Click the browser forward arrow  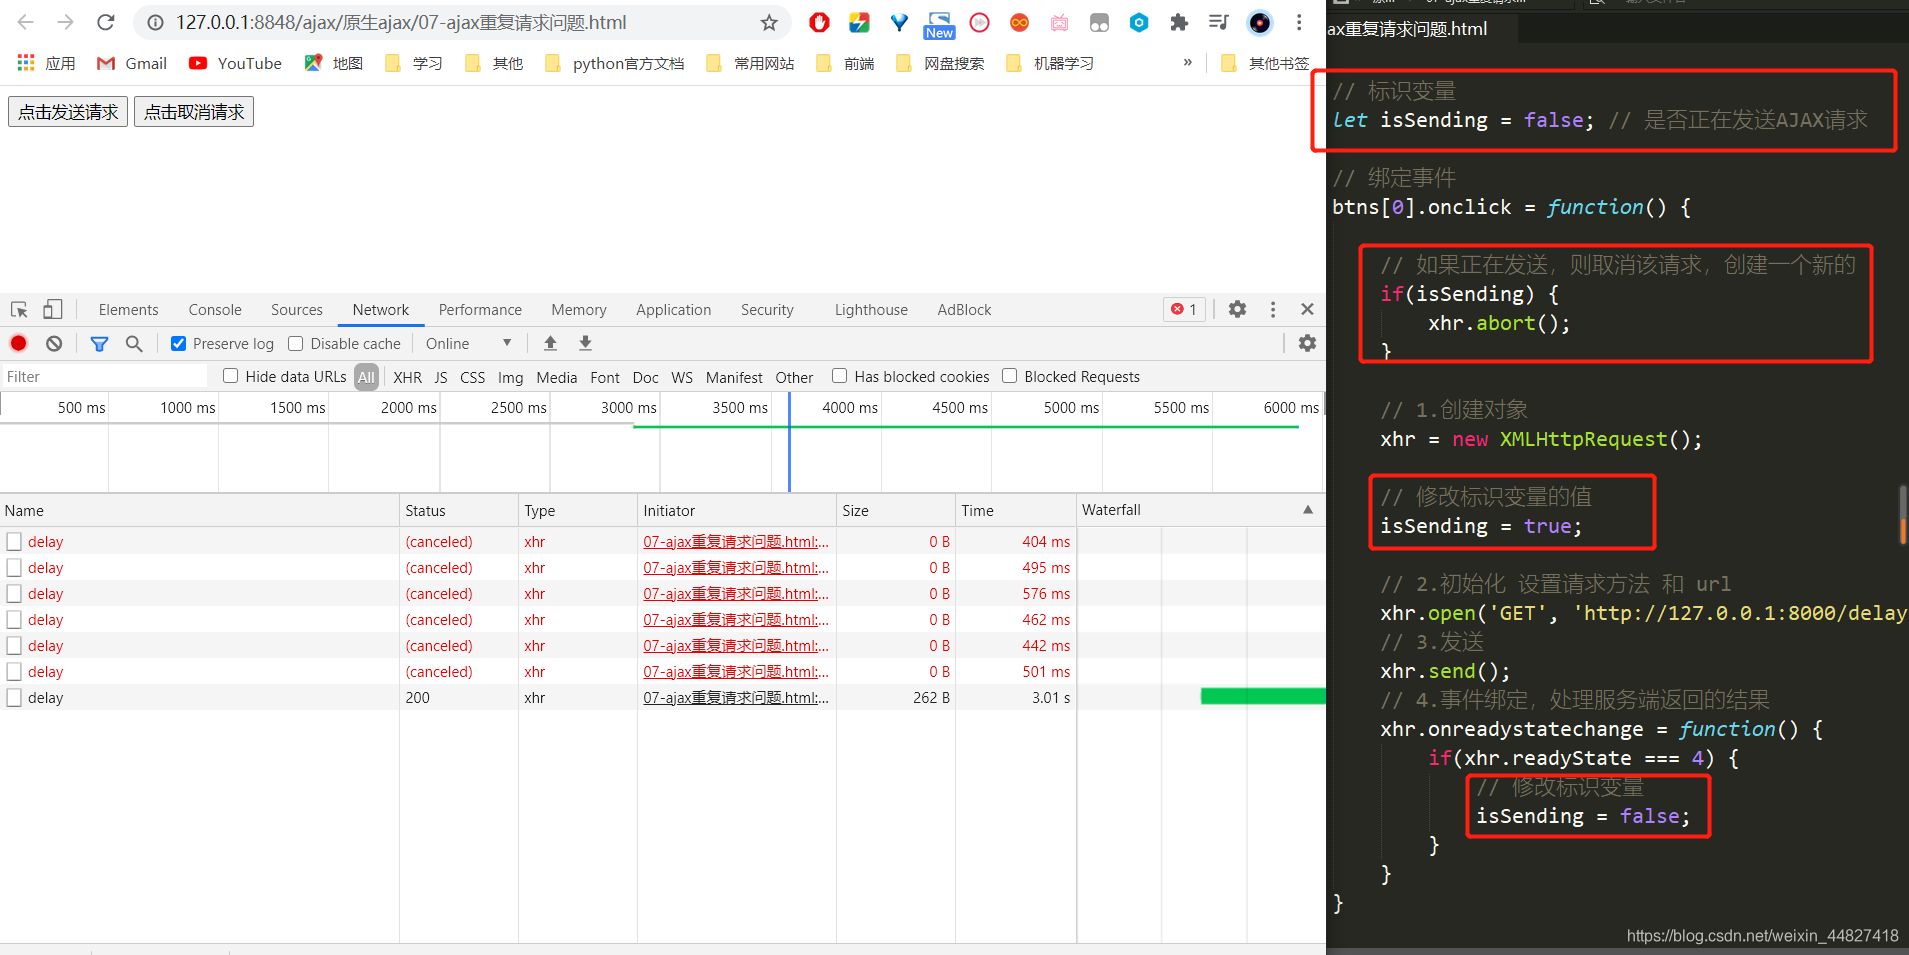point(65,22)
